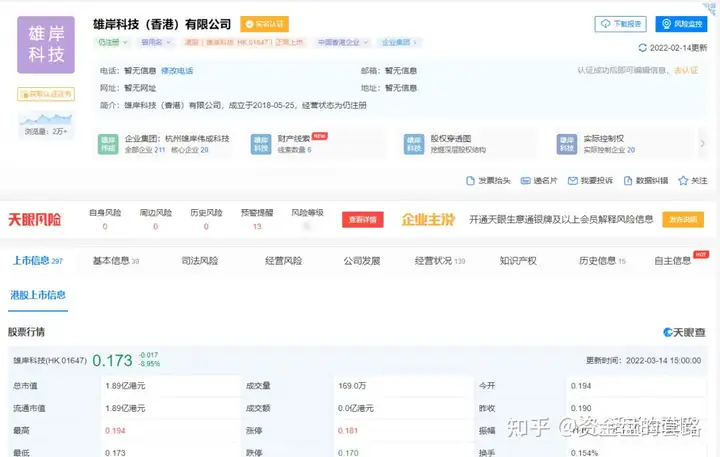The image size is (720, 457).
Task: Open the page-views trend chart
Action: click(46, 119)
